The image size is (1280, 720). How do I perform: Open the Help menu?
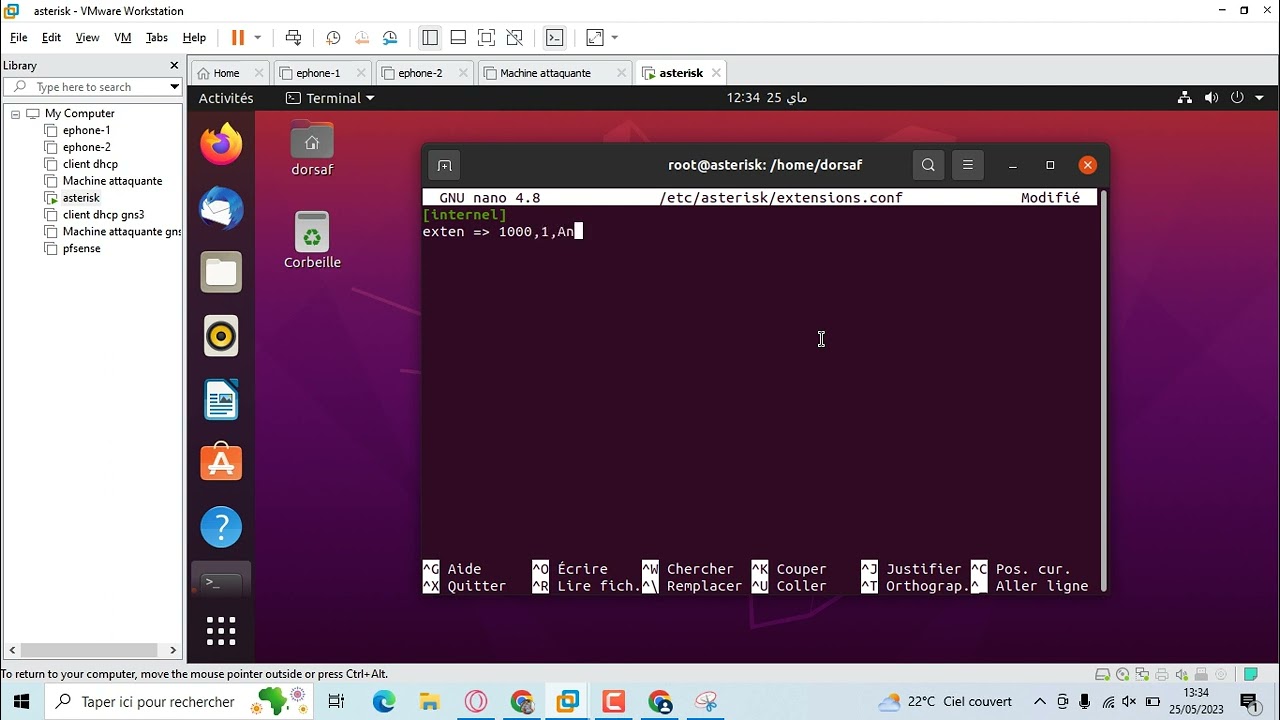[x=194, y=38]
